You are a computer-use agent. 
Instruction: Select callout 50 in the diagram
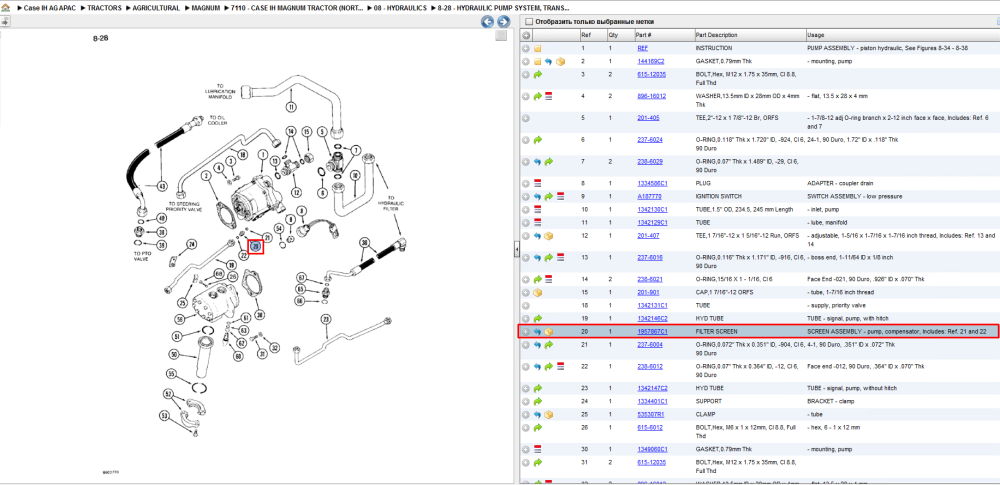pos(174,355)
